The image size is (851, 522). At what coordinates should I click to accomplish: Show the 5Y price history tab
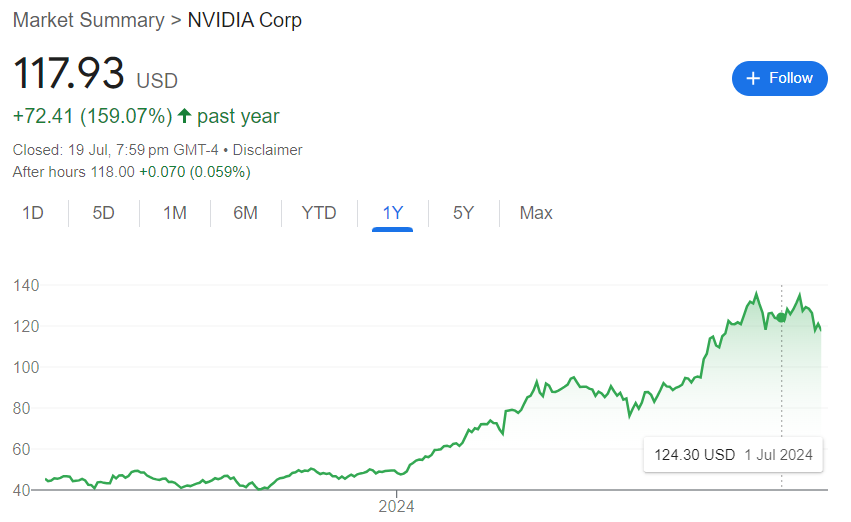[463, 213]
